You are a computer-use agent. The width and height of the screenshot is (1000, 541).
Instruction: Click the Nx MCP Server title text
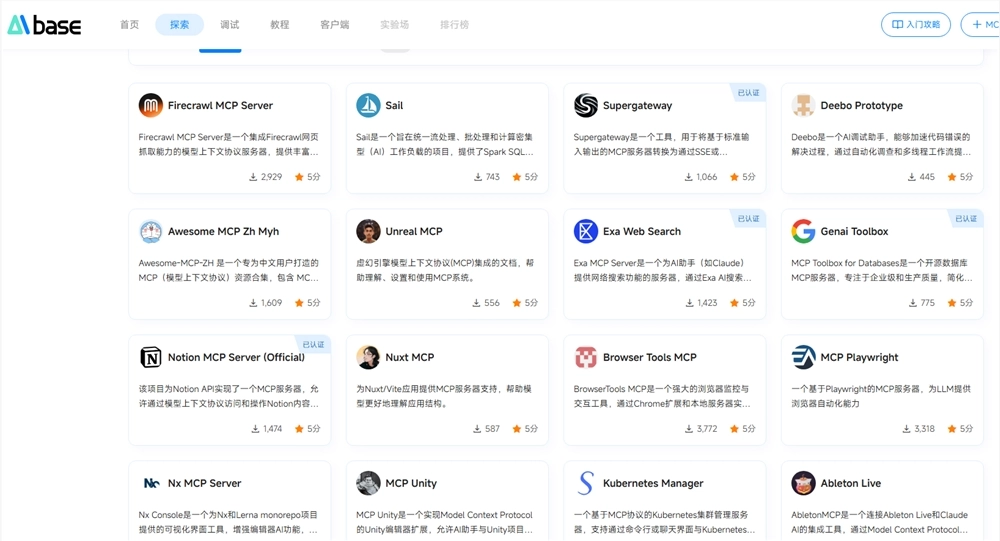204,483
